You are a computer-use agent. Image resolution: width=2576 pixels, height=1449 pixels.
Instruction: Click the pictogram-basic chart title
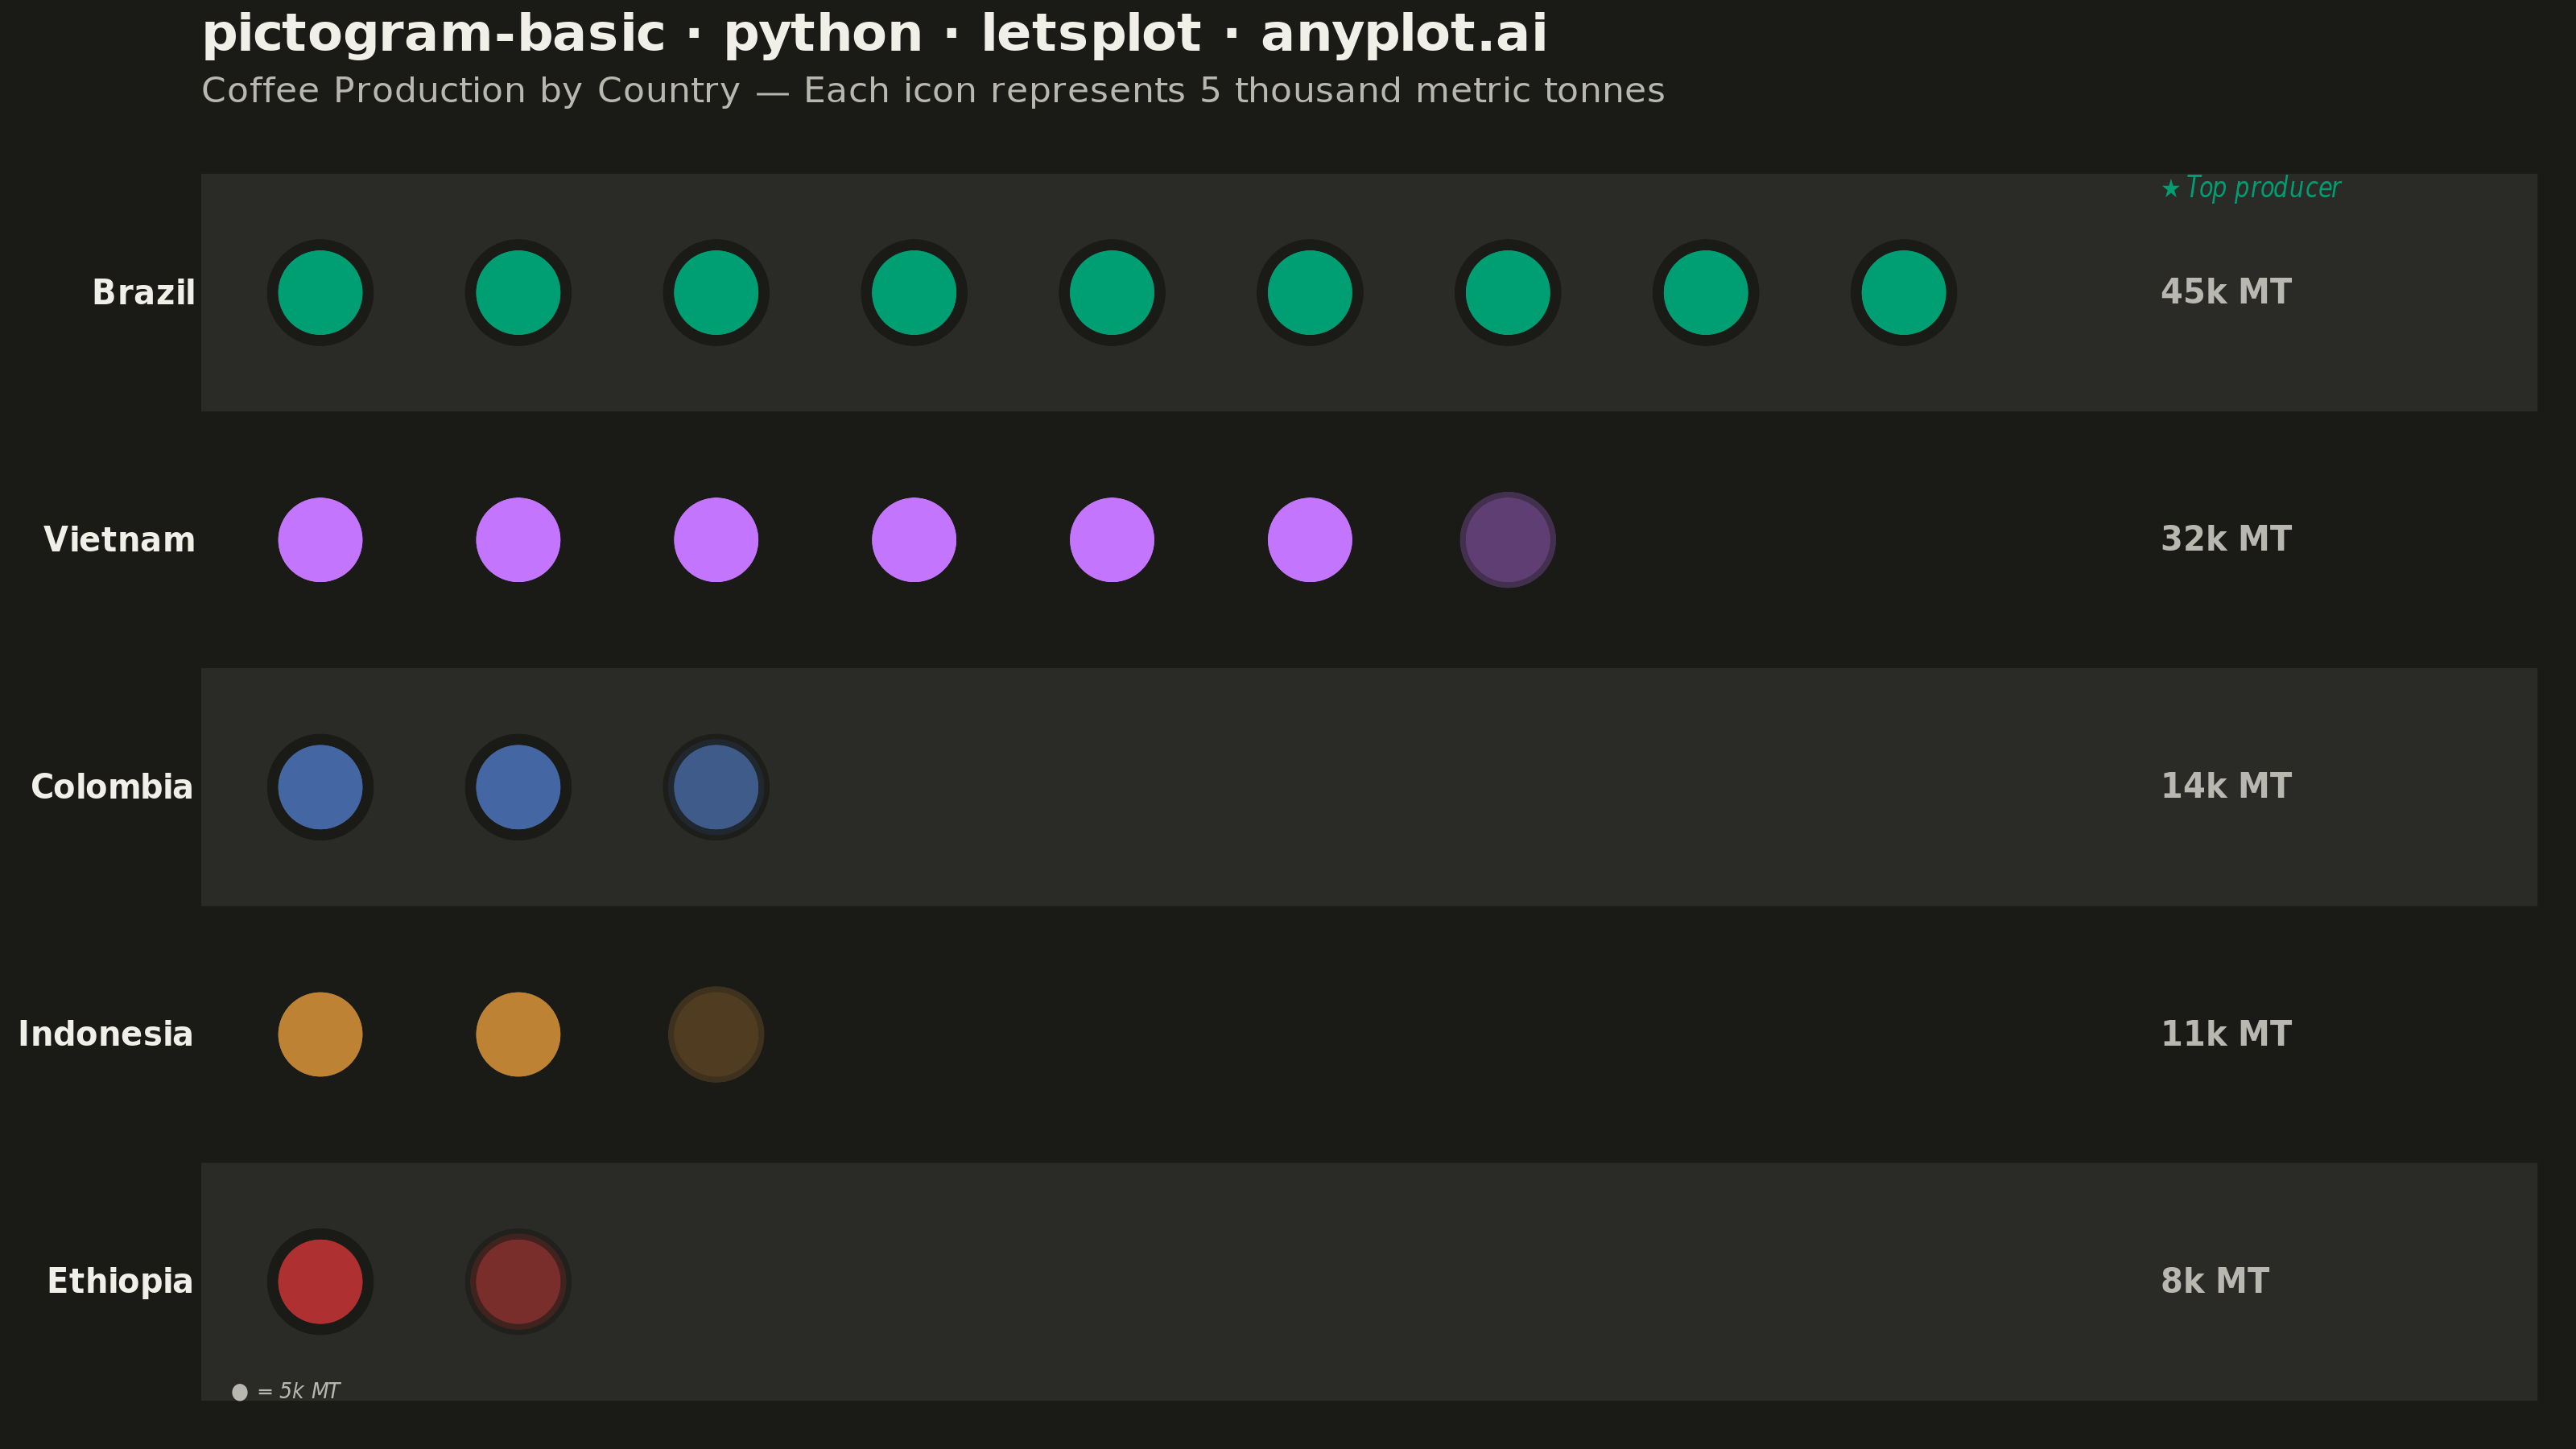click(x=875, y=34)
